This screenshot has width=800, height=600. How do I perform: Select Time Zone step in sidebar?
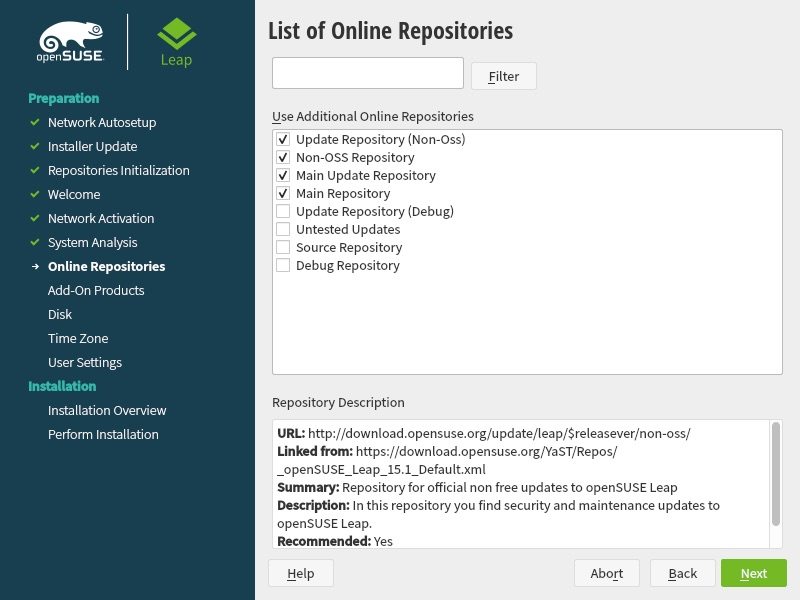tap(78, 338)
